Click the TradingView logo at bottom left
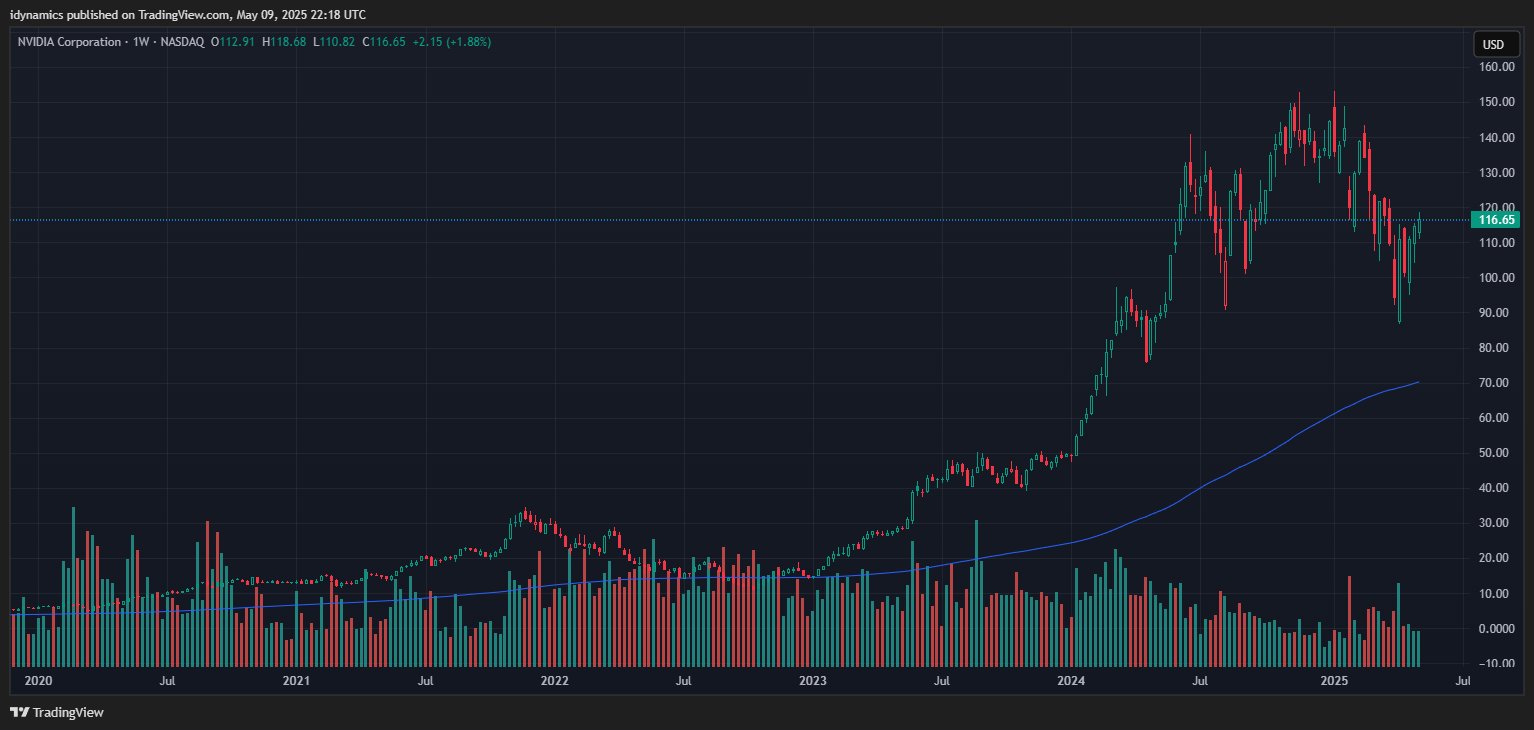The height and width of the screenshot is (730, 1534). click(x=57, y=712)
